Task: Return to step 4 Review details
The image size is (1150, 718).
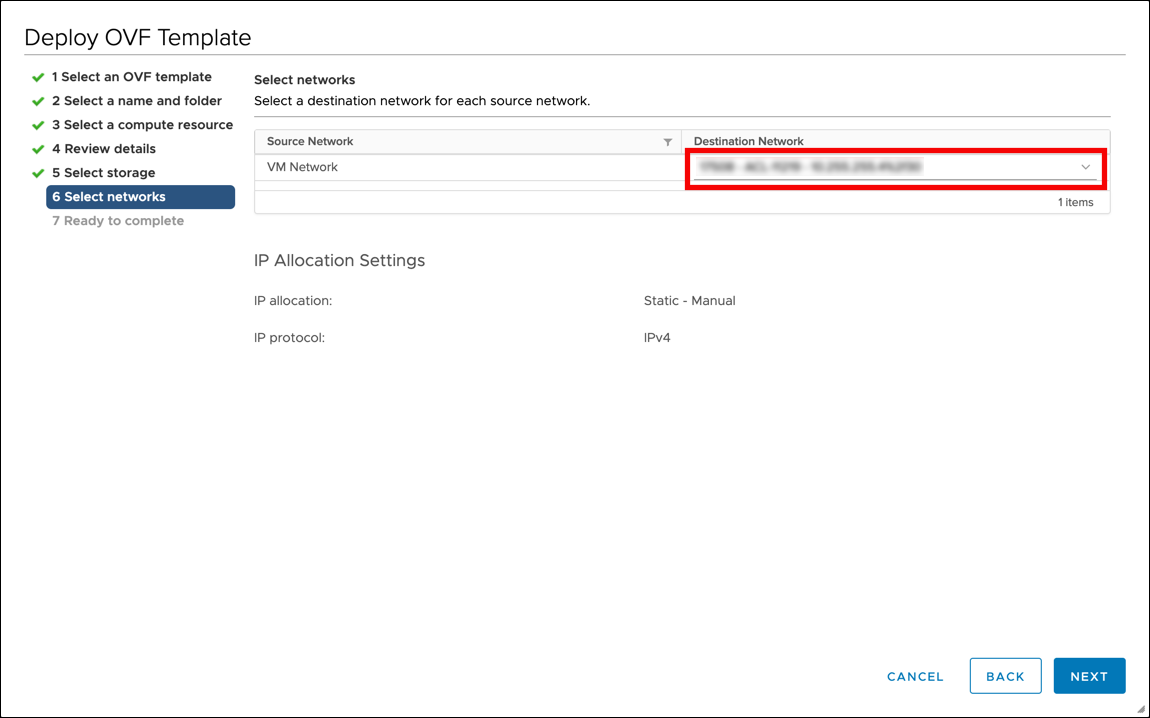Action: (104, 149)
